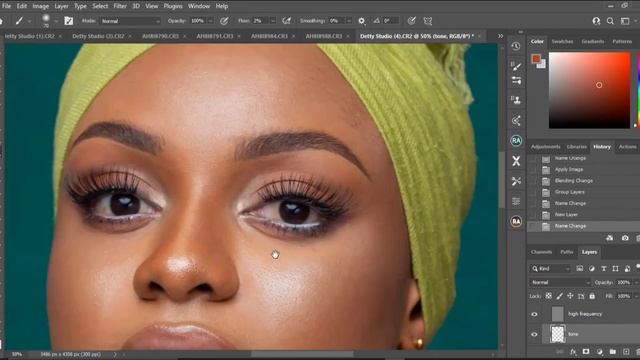Viewport: 640px width, 360px height.
Task: Click the foreground color swatch
Action: click(536, 59)
